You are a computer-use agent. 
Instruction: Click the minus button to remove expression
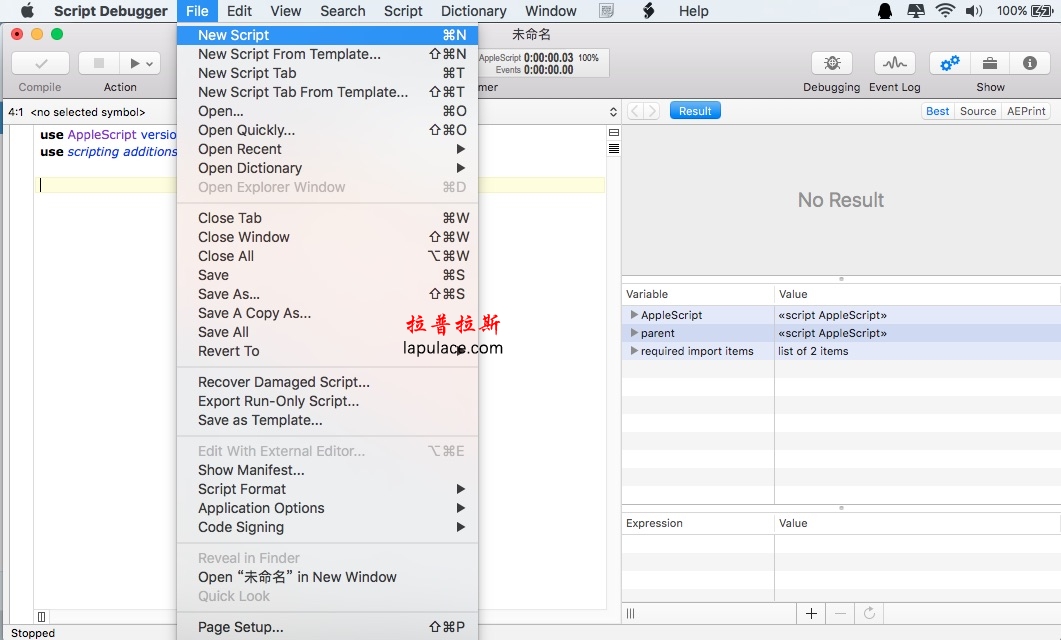(x=840, y=614)
